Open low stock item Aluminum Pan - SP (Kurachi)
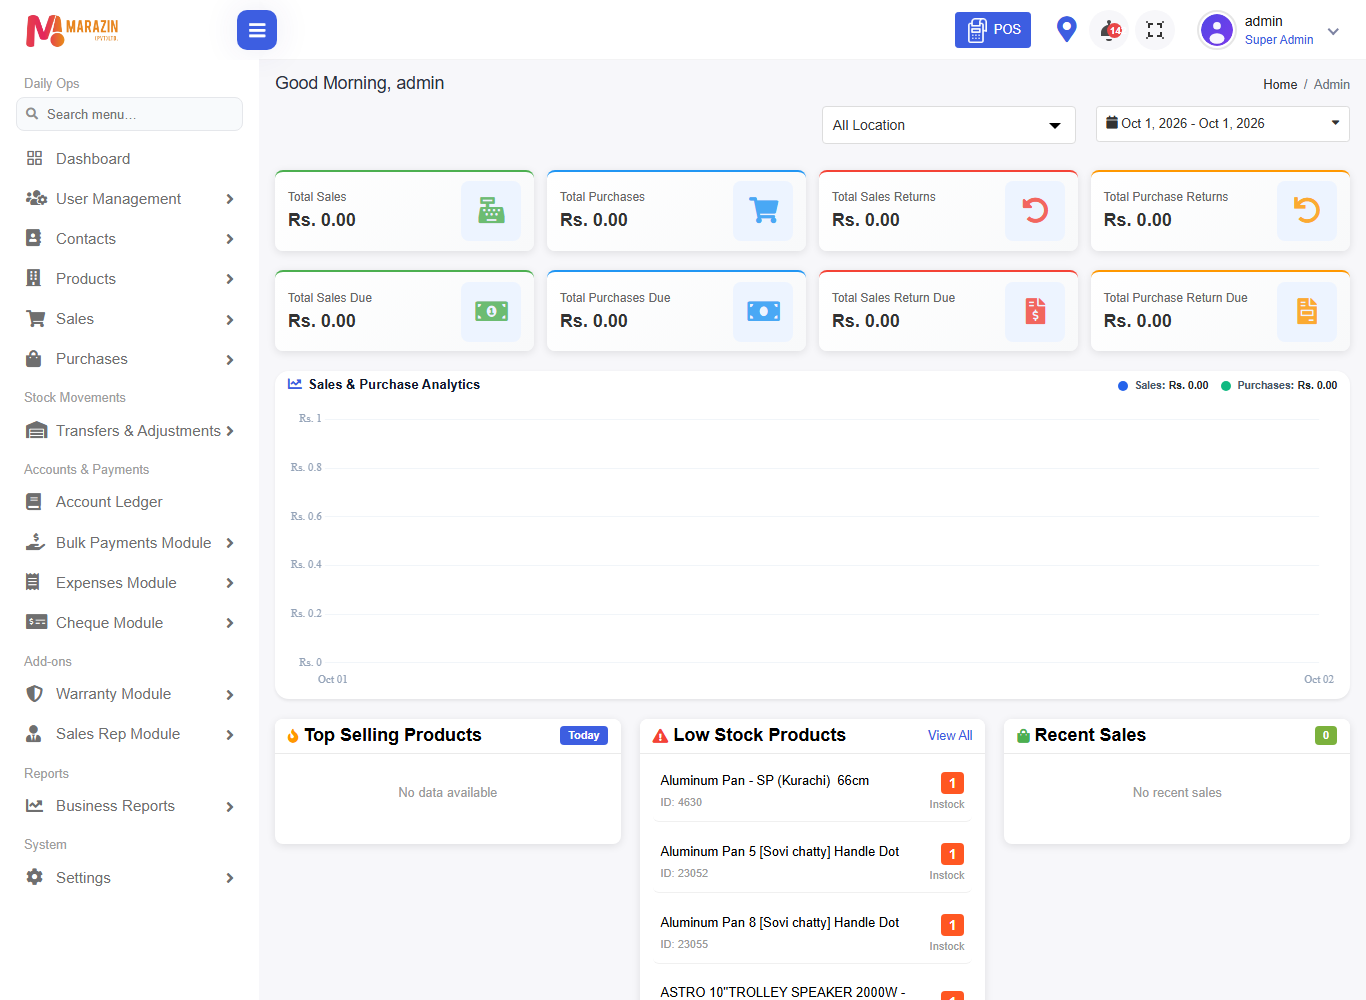The image size is (1366, 1000). (x=812, y=791)
